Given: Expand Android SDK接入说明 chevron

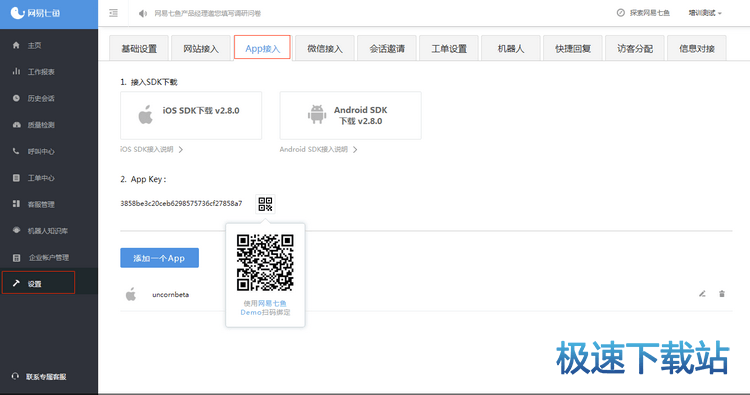Looking at the screenshot, I should pyautogui.click(x=355, y=150).
